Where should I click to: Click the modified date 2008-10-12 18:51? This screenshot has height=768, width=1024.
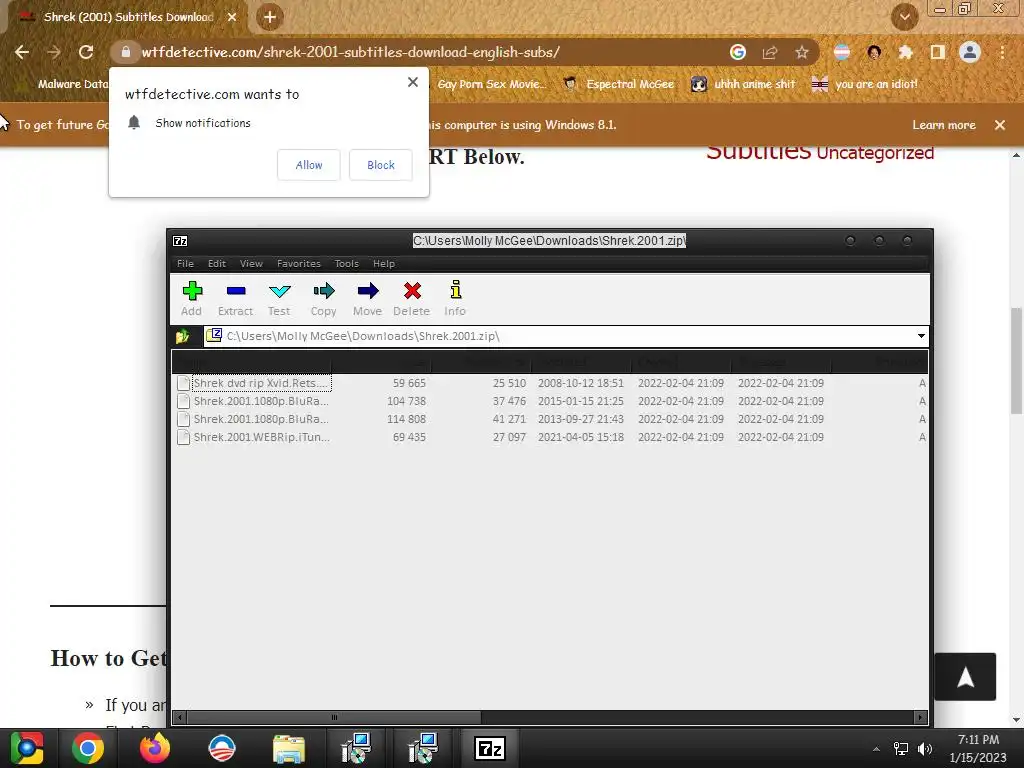581,383
